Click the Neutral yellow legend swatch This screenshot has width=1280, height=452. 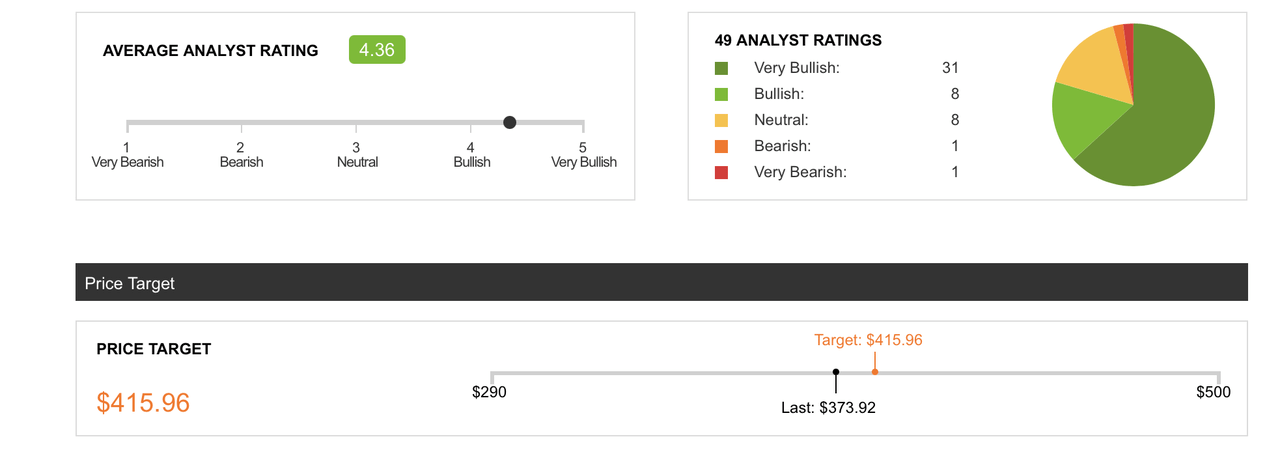(721, 120)
